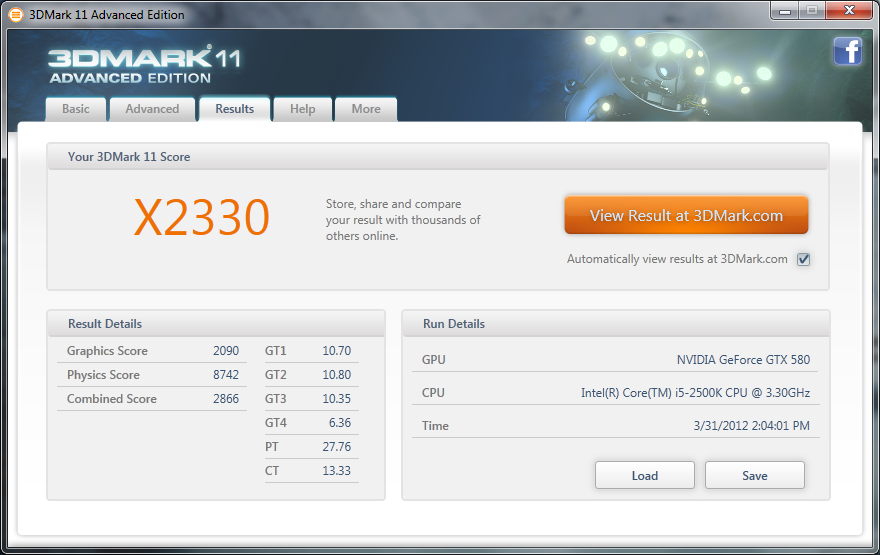Click the Combined Score value 2866
This screenshot has width=880, height=555.
[x=226, y=399]
